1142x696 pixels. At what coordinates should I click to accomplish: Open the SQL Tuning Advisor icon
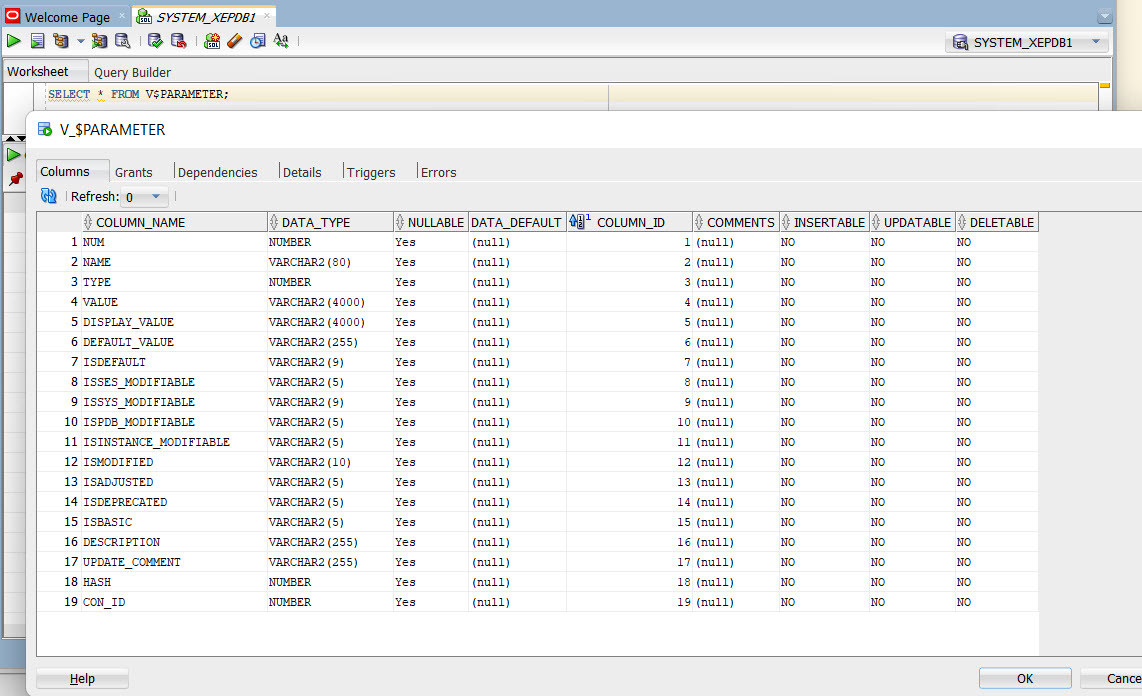[x=122, y=41]
